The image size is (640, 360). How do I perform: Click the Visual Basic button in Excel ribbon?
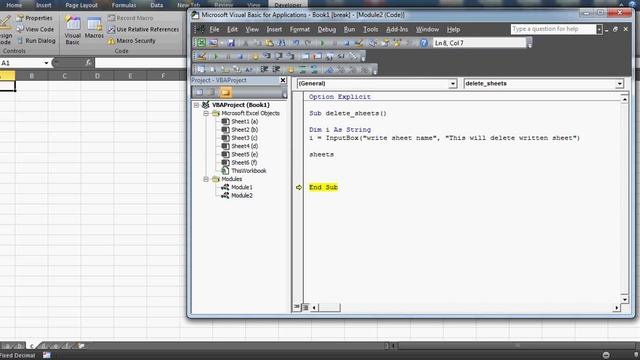point(73,30)
